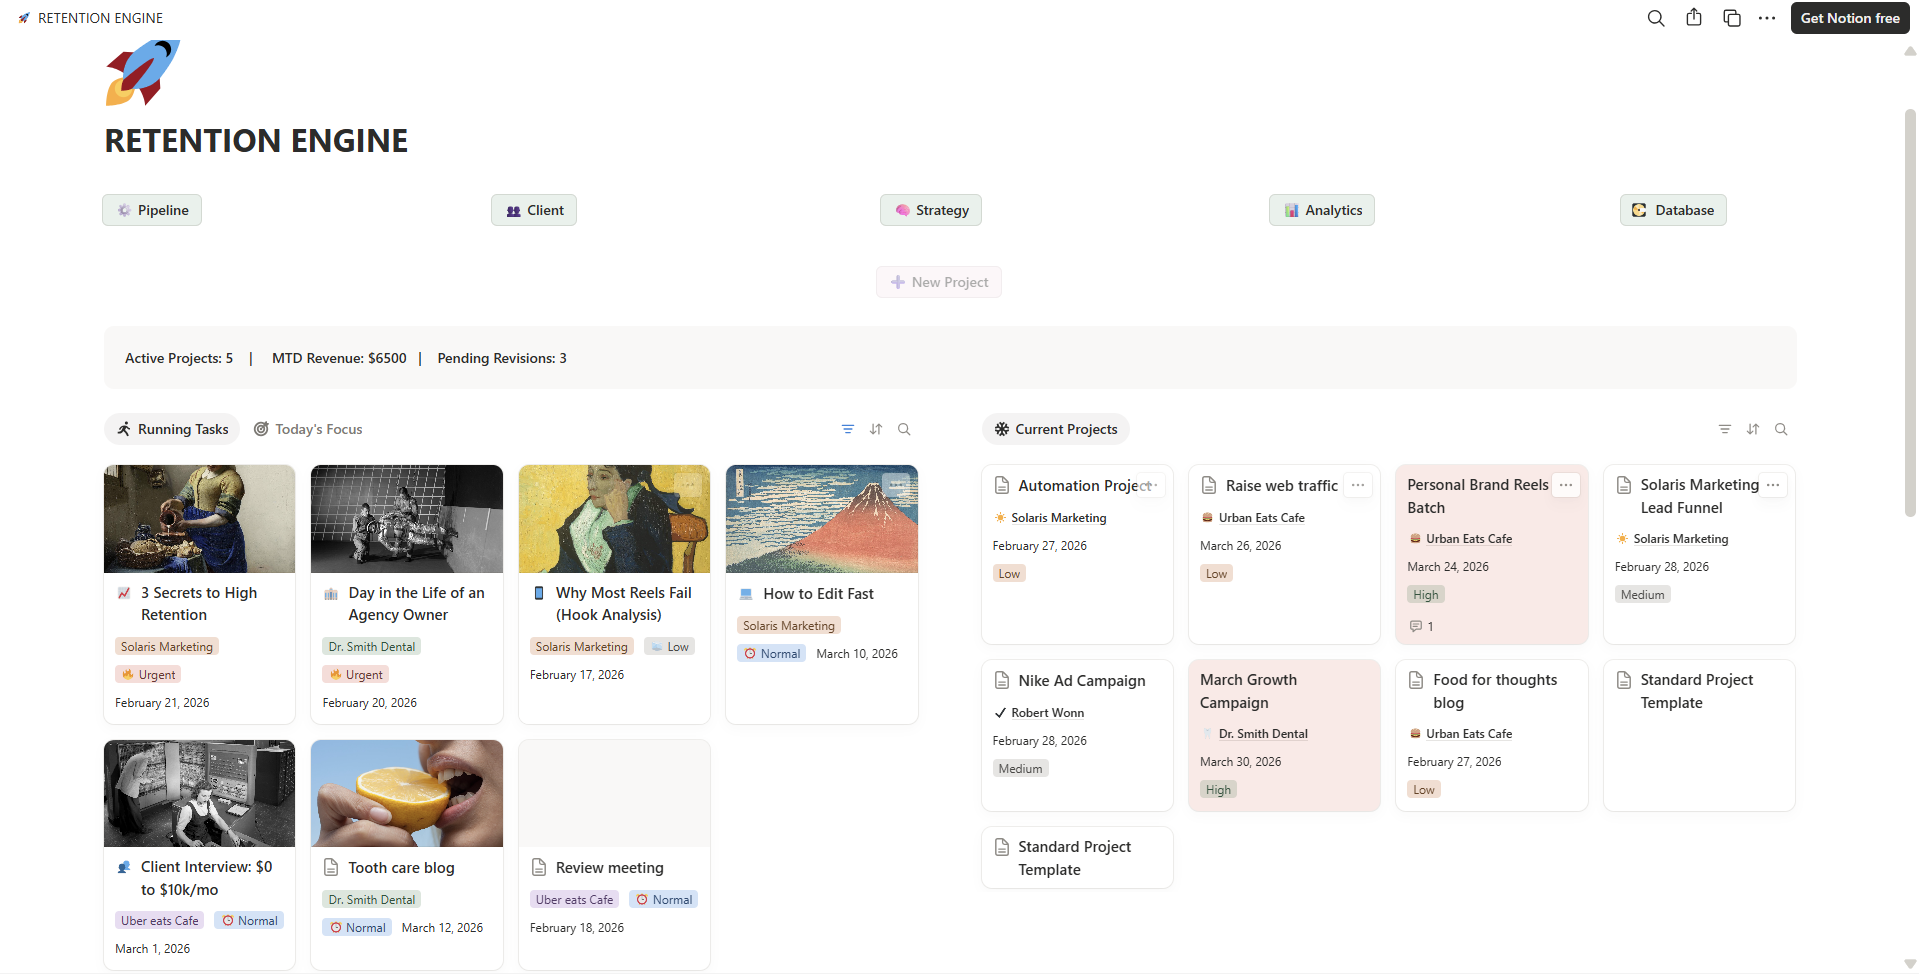The image size is (1919, 974).
Task: Click page icon of Food for thoughts blog
Action: (1416, 680)
